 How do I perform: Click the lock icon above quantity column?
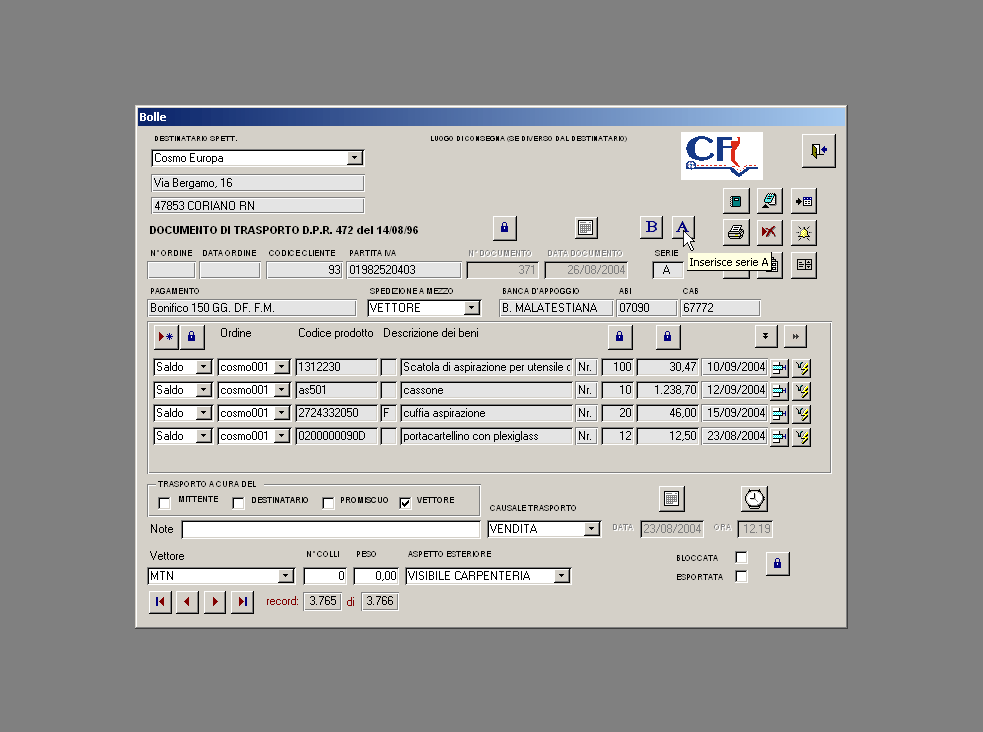click(x=619, y=337)
